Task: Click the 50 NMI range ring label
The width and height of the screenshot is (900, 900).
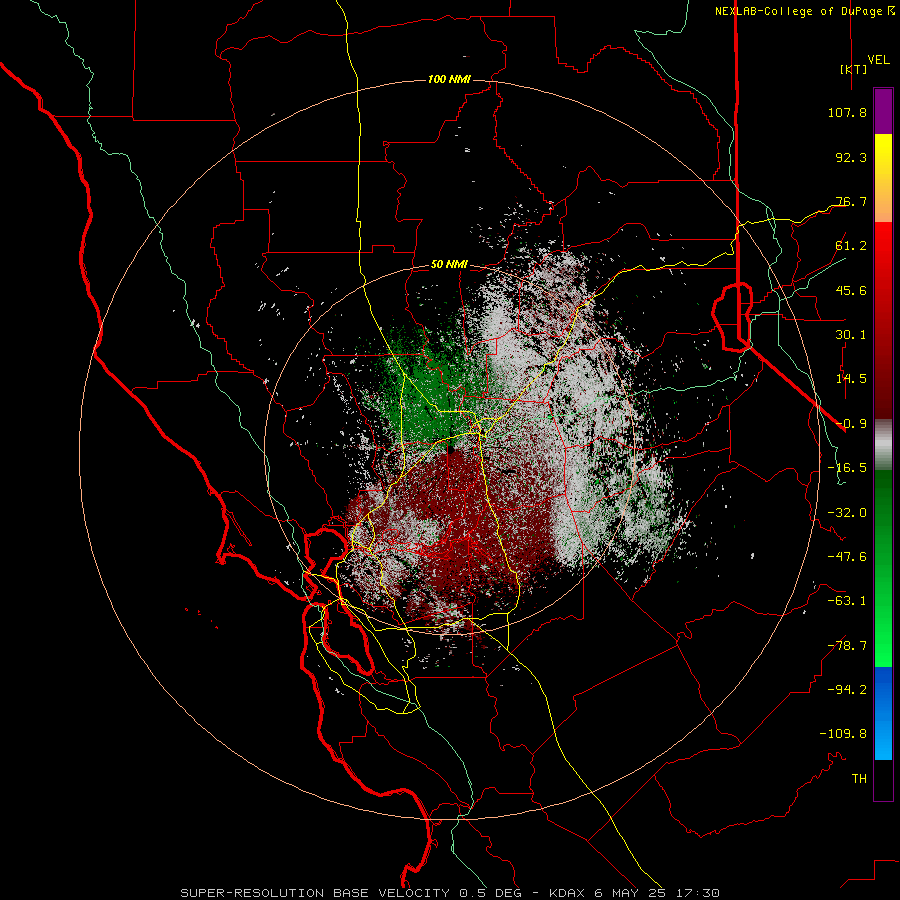Action: tap(449, 265)
